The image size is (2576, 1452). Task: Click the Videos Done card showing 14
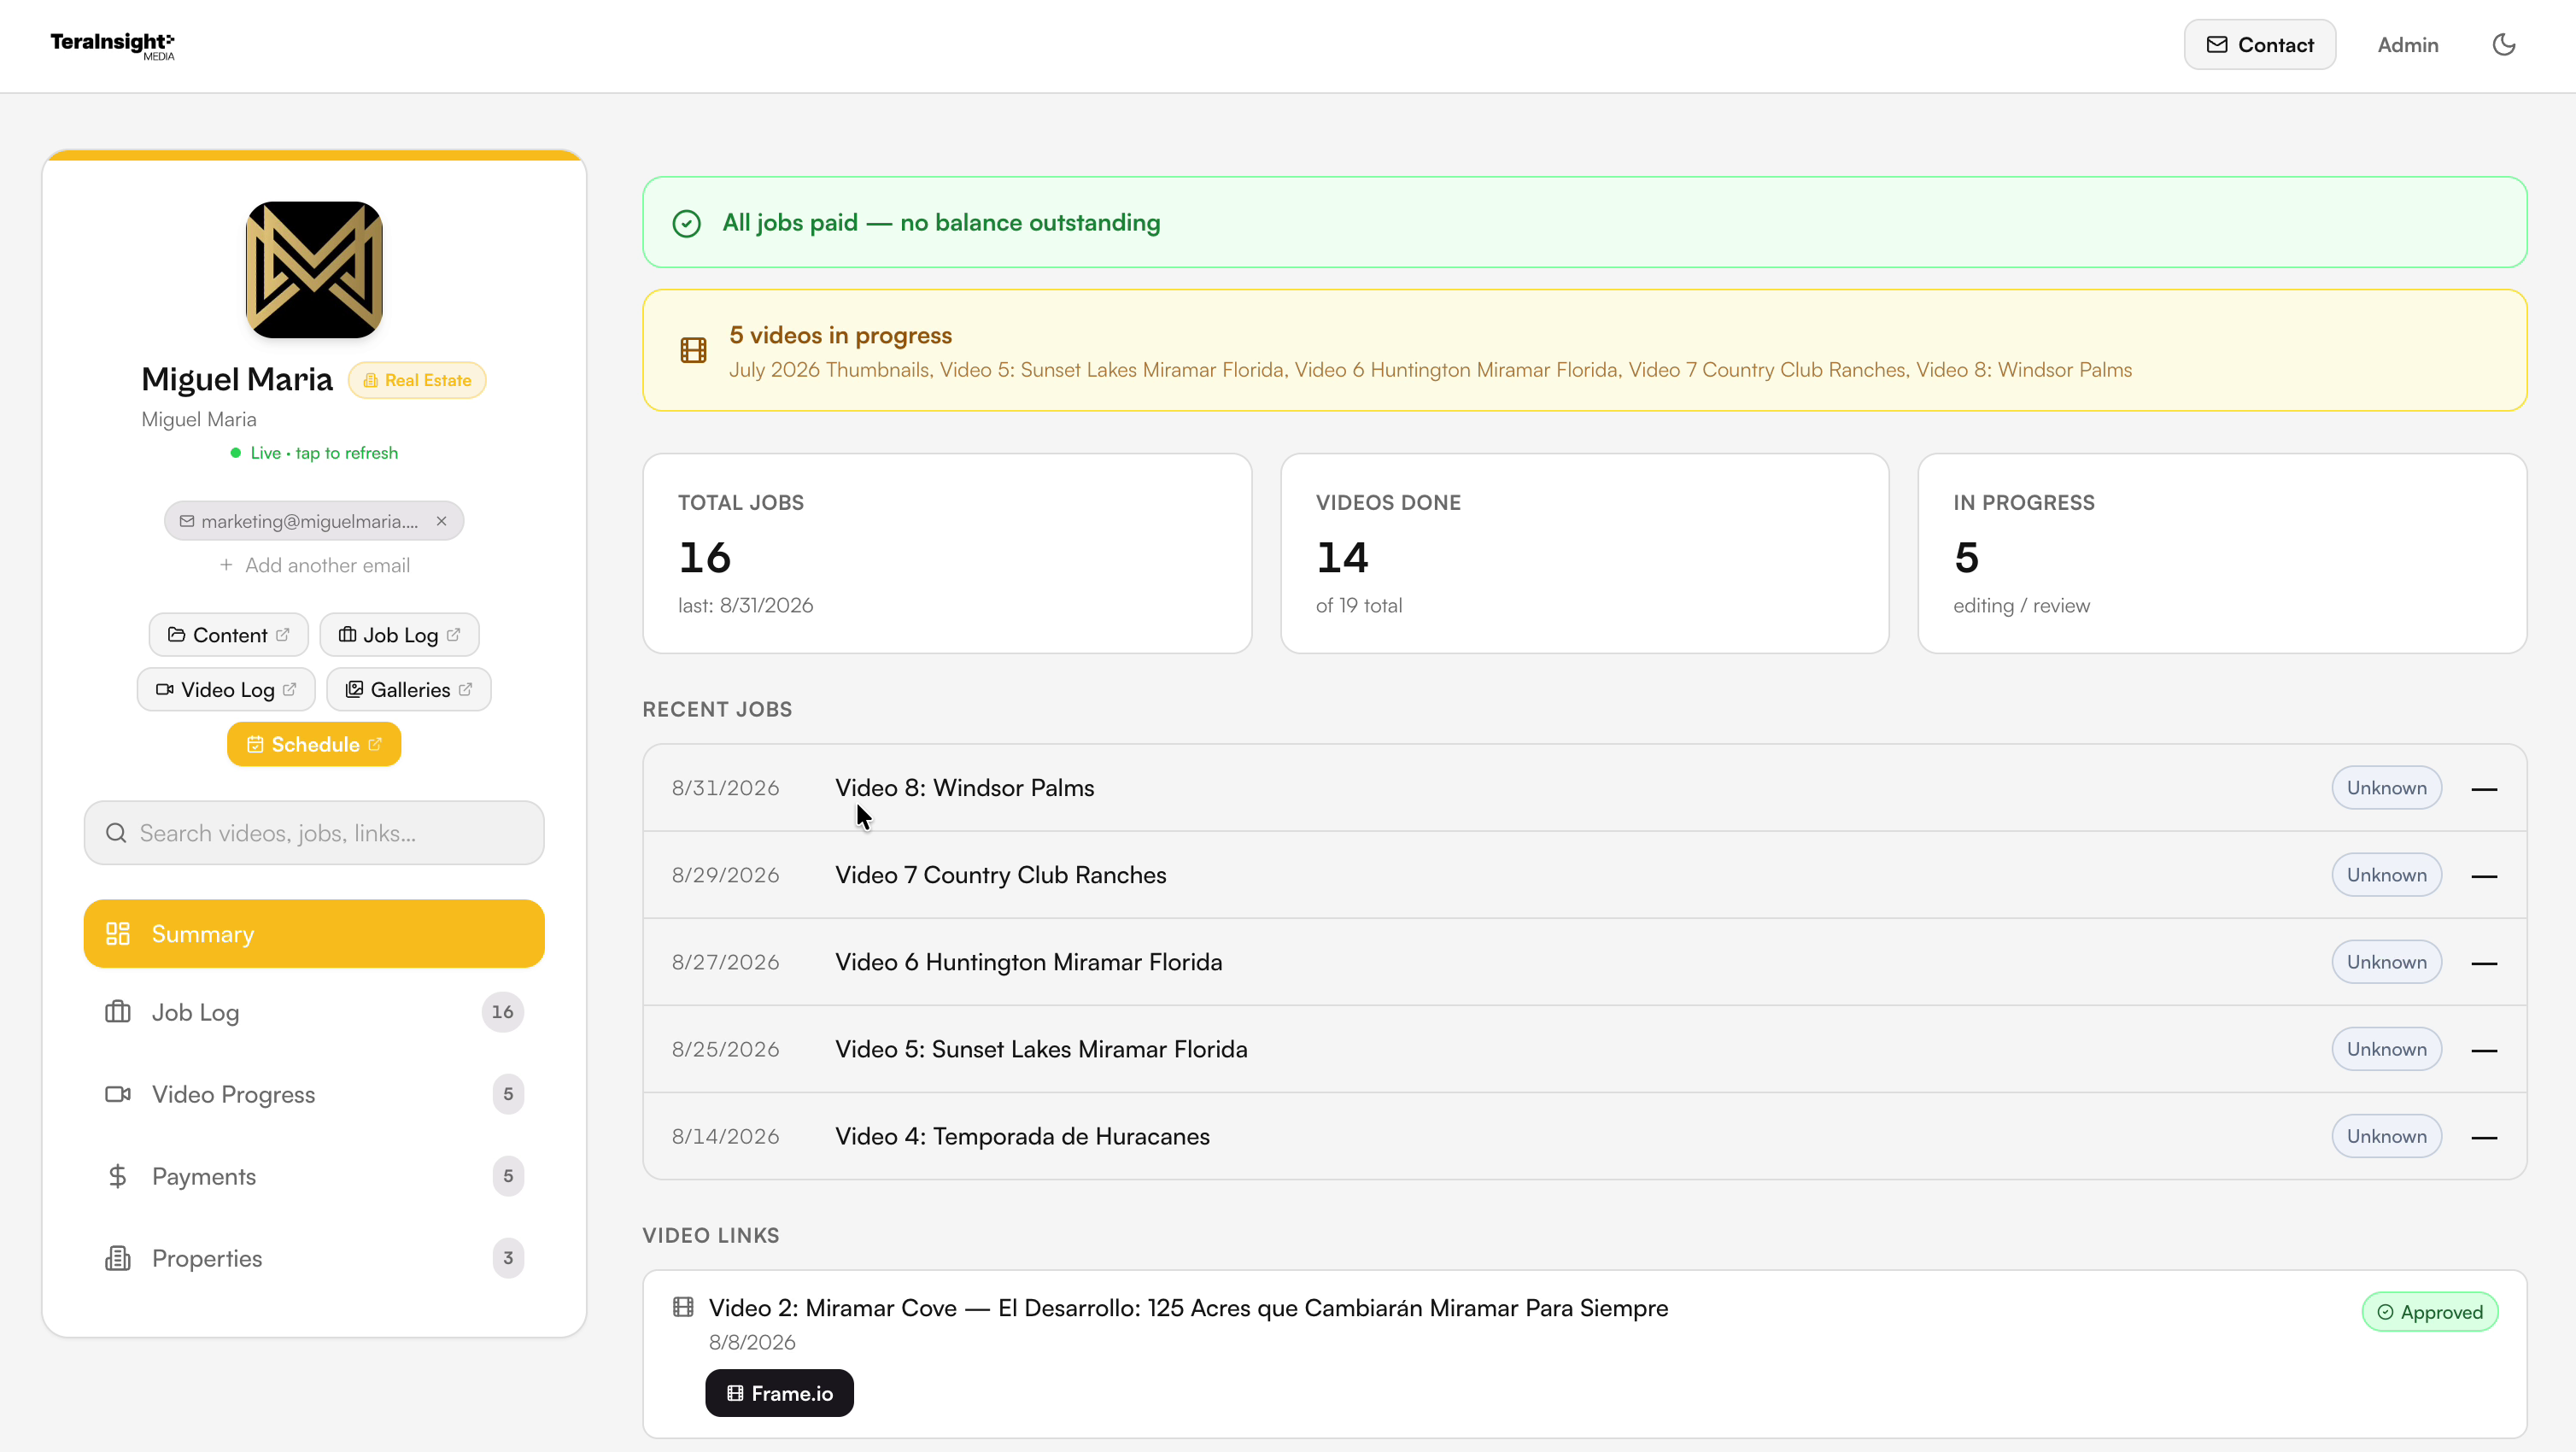1585,554
